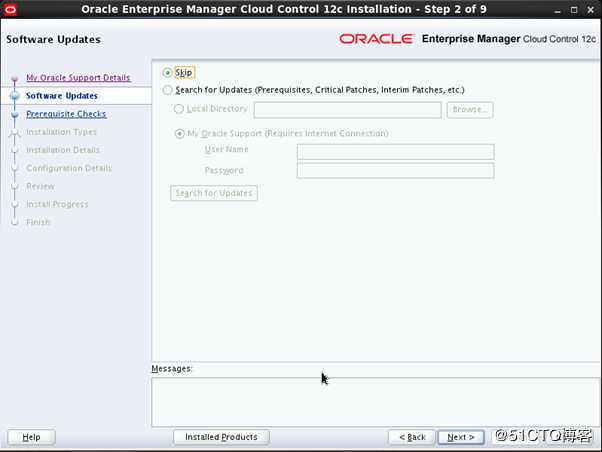Screen dimensions: 602x452
Task: Click the ORACLE logo in header
Action: click(376, 39)
